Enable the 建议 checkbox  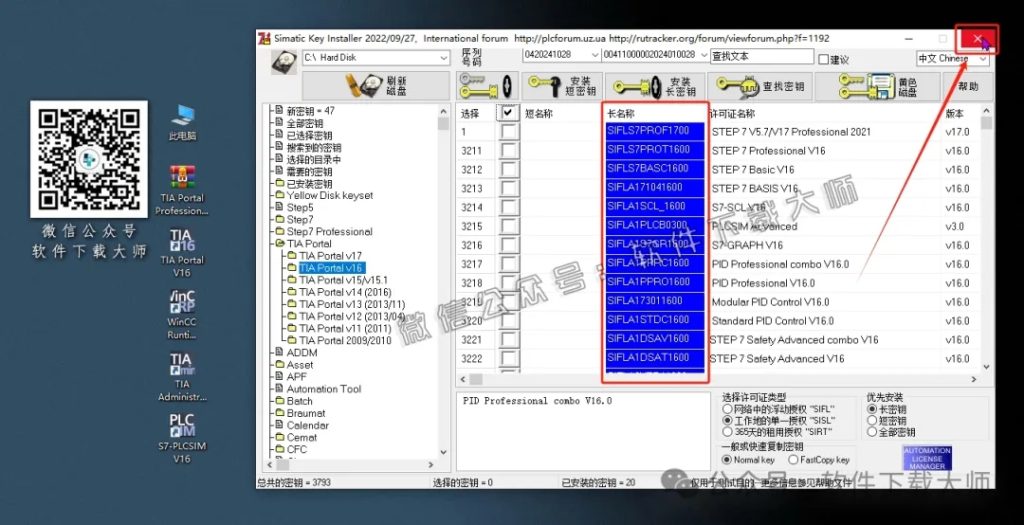[x=824, y=59]
